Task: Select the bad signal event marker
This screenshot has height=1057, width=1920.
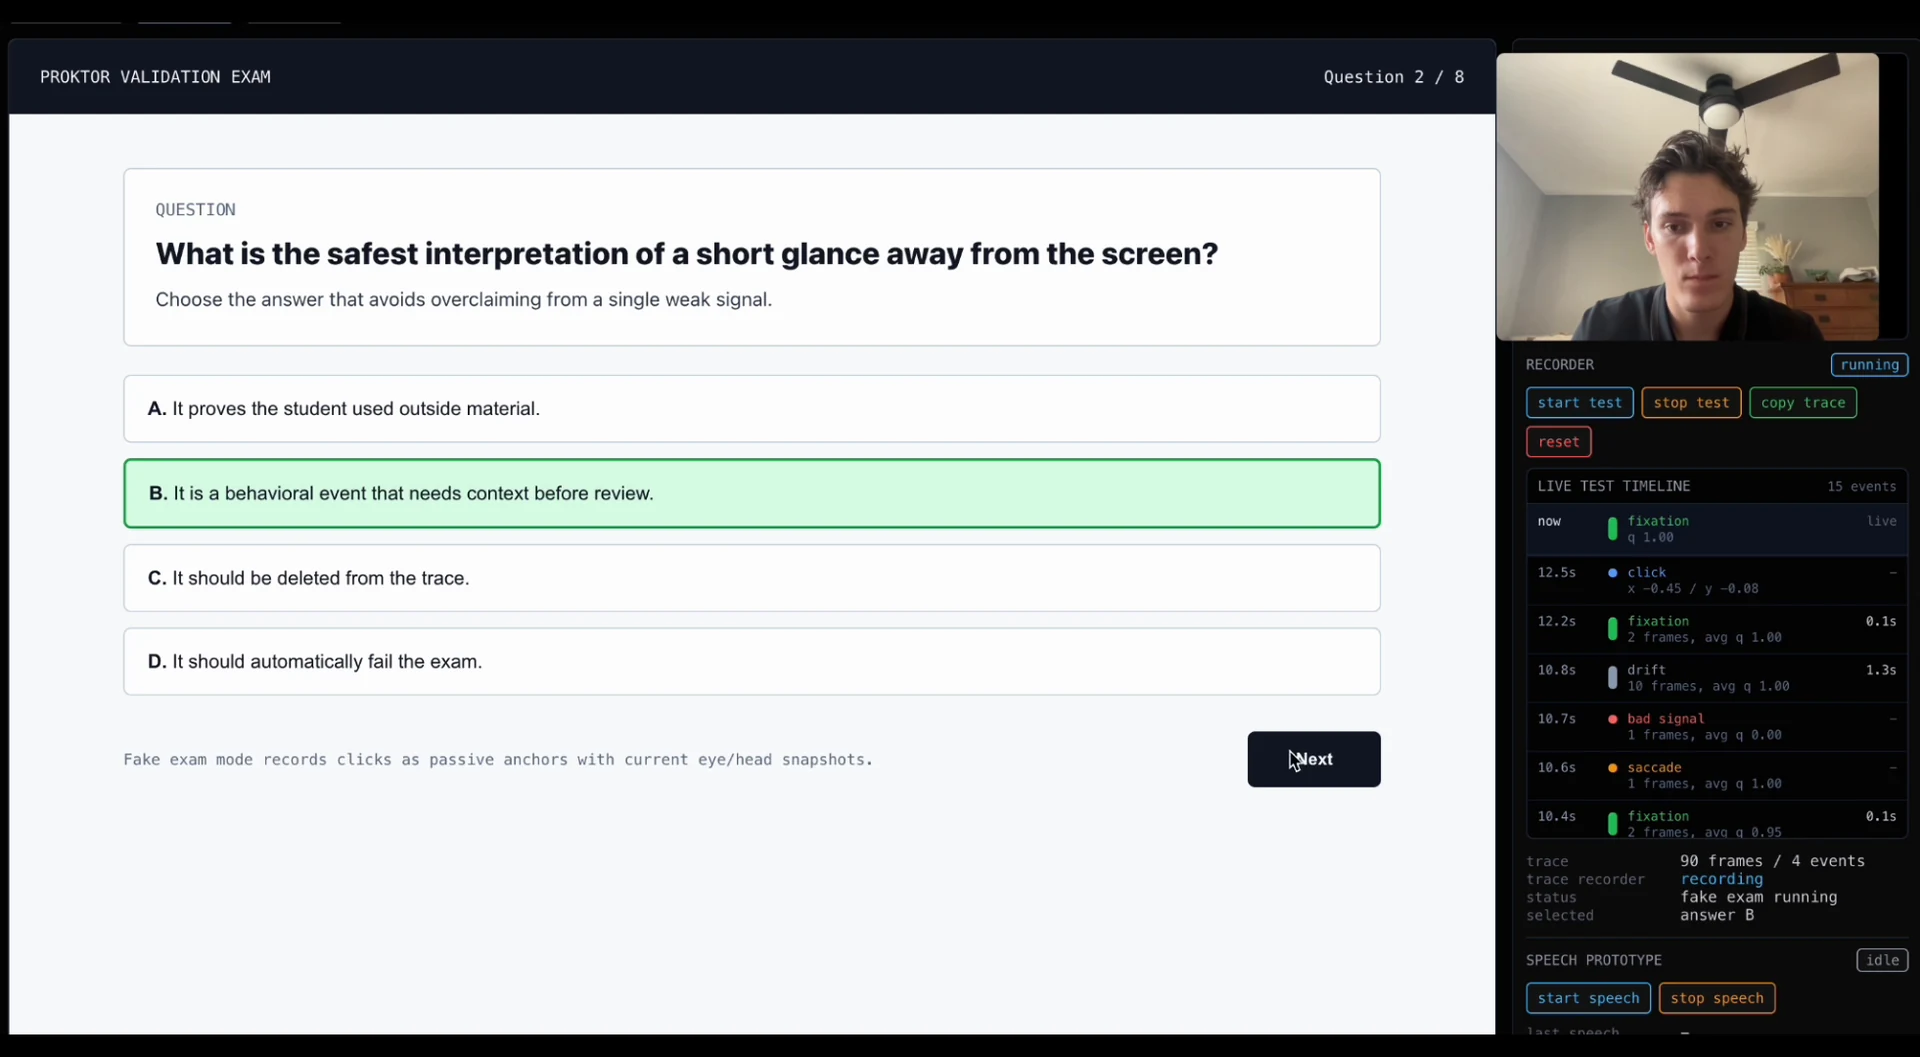Action: tap(1612, 719)
